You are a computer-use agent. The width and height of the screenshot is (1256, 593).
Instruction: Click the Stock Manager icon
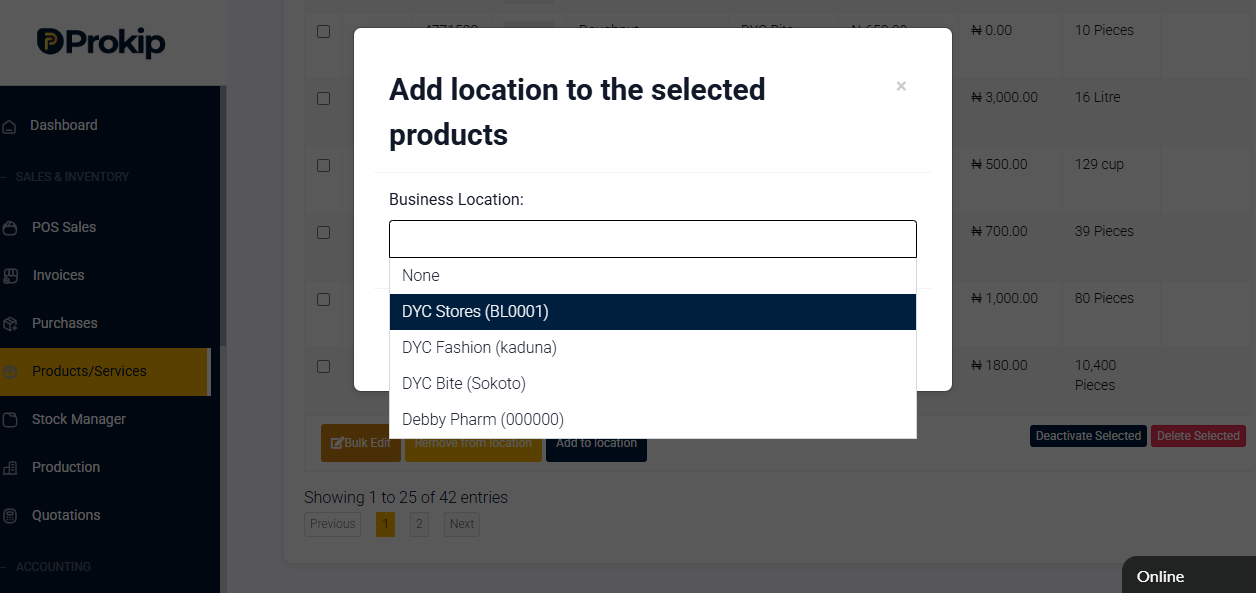[x=10, y=420]
